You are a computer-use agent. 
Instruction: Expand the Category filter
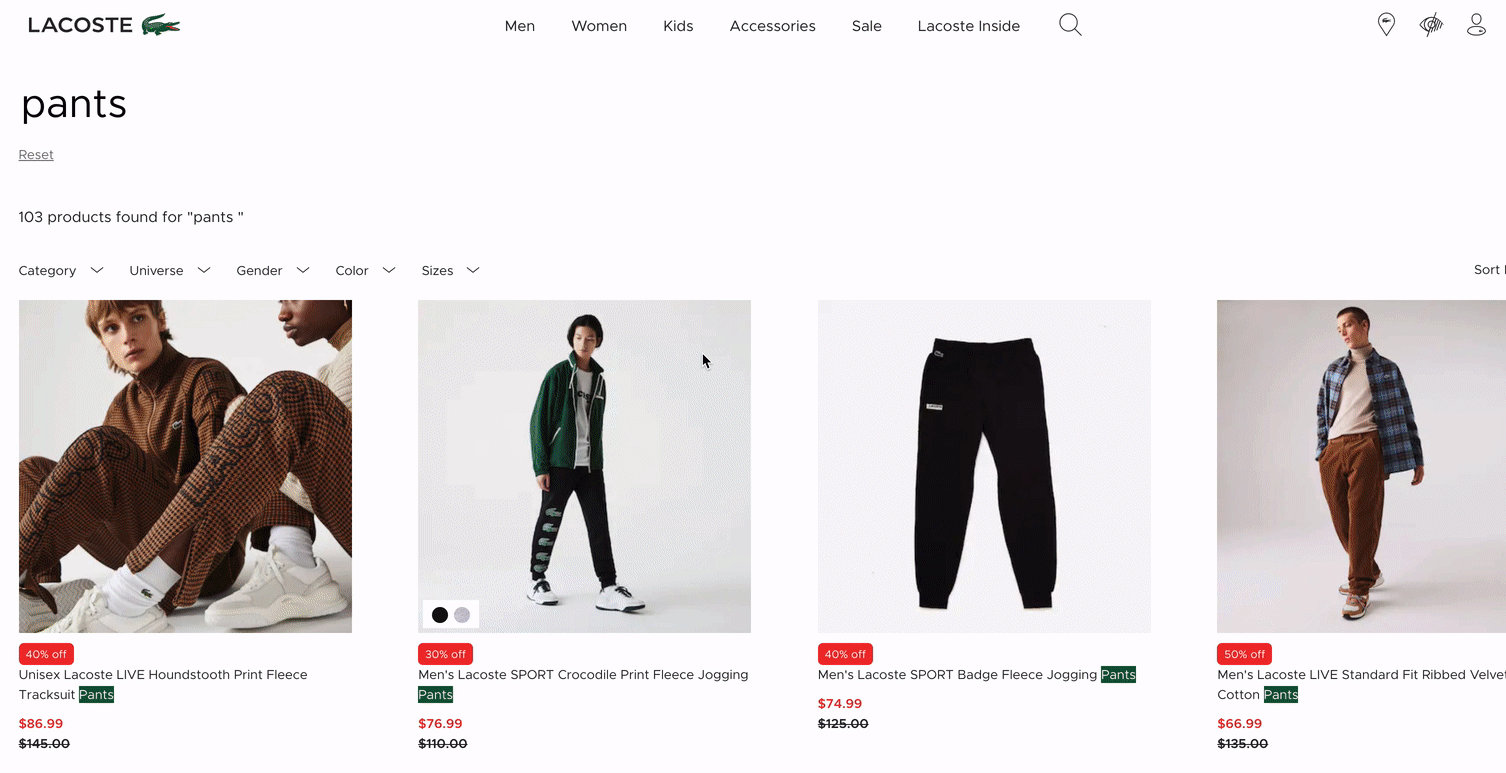(61, 270)
